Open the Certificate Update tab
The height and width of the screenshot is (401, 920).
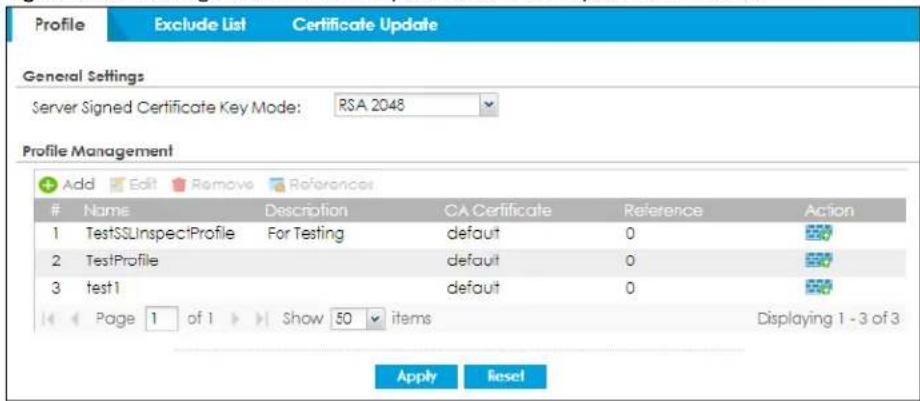364,25
